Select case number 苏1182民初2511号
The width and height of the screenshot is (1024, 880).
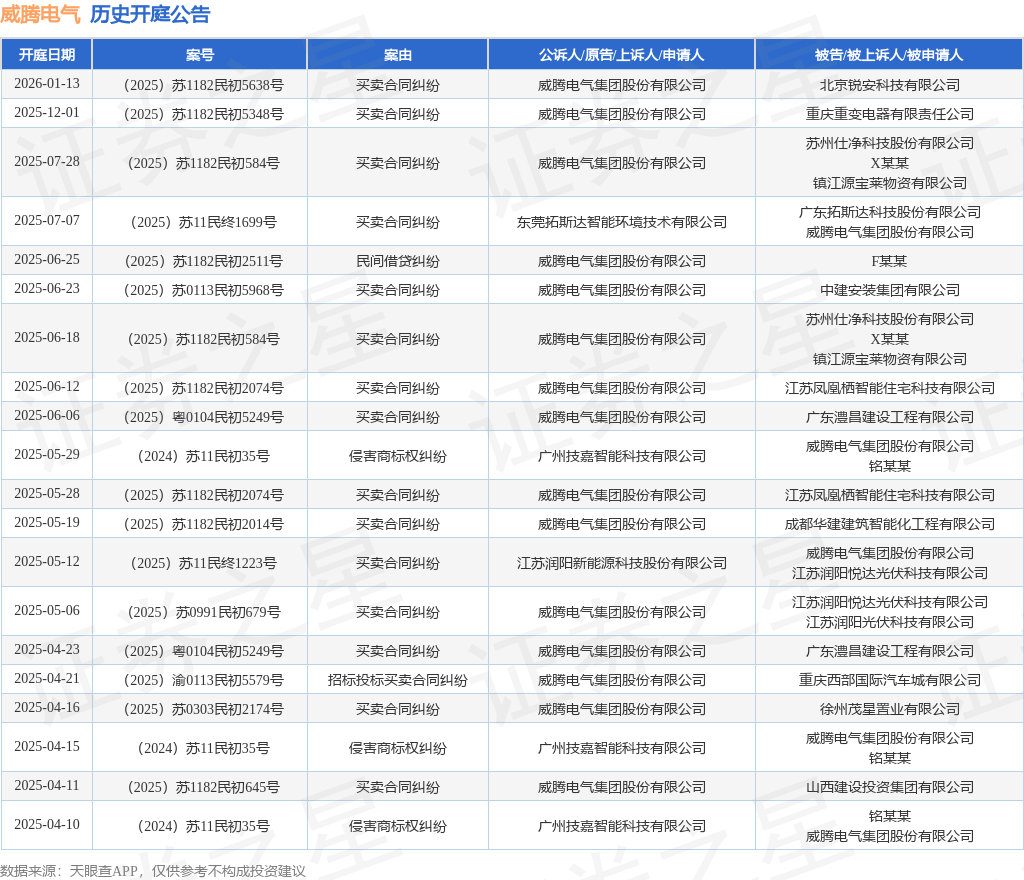point(204,261)
